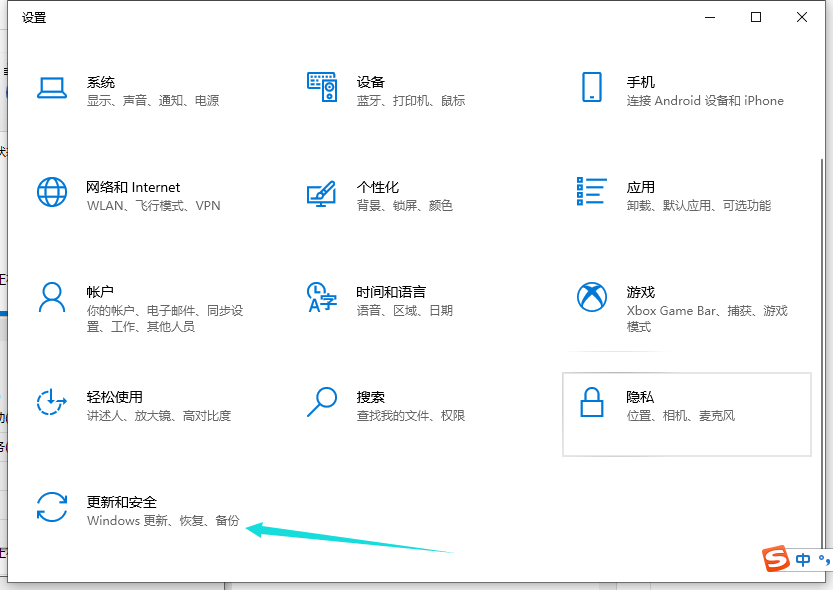This screenshot has height=590, width=833.
Task: Click the 设置 window title text
Action: pos(34,18)
